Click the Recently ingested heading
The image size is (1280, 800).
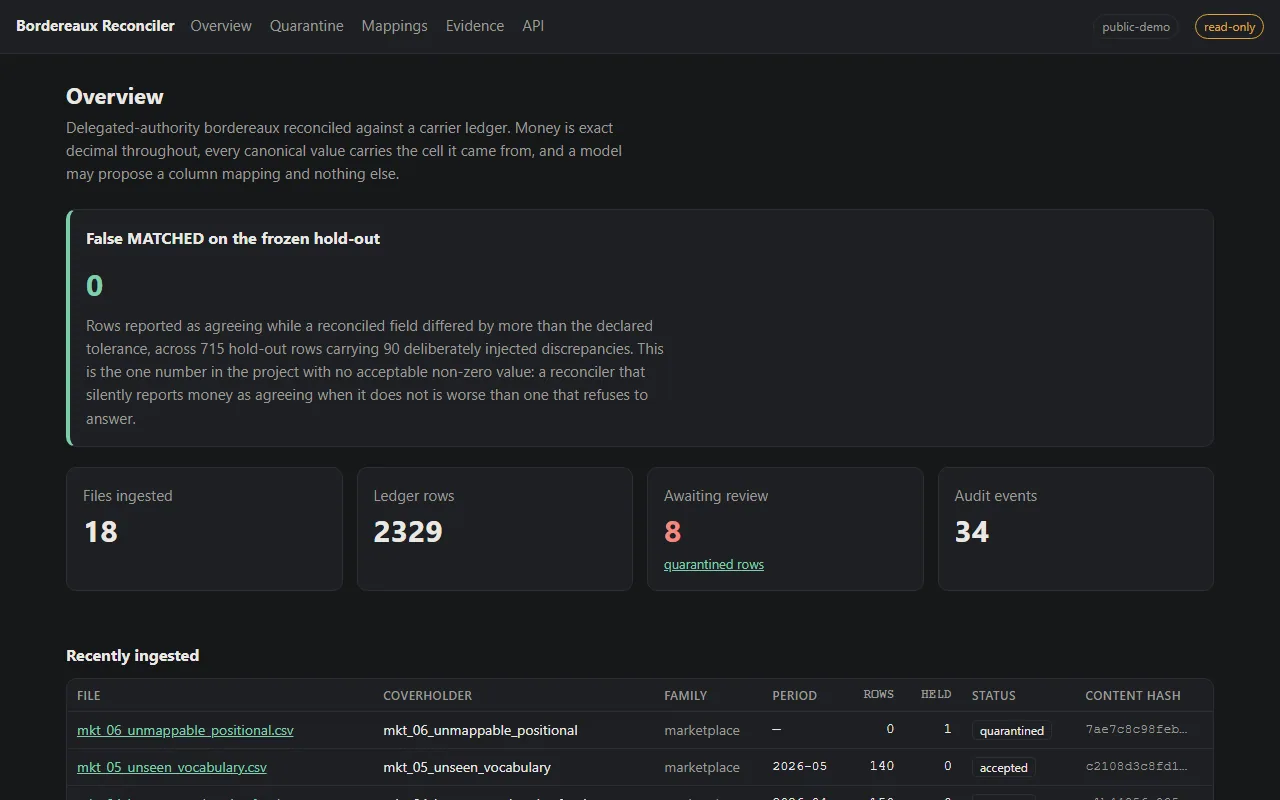point(133,655)
